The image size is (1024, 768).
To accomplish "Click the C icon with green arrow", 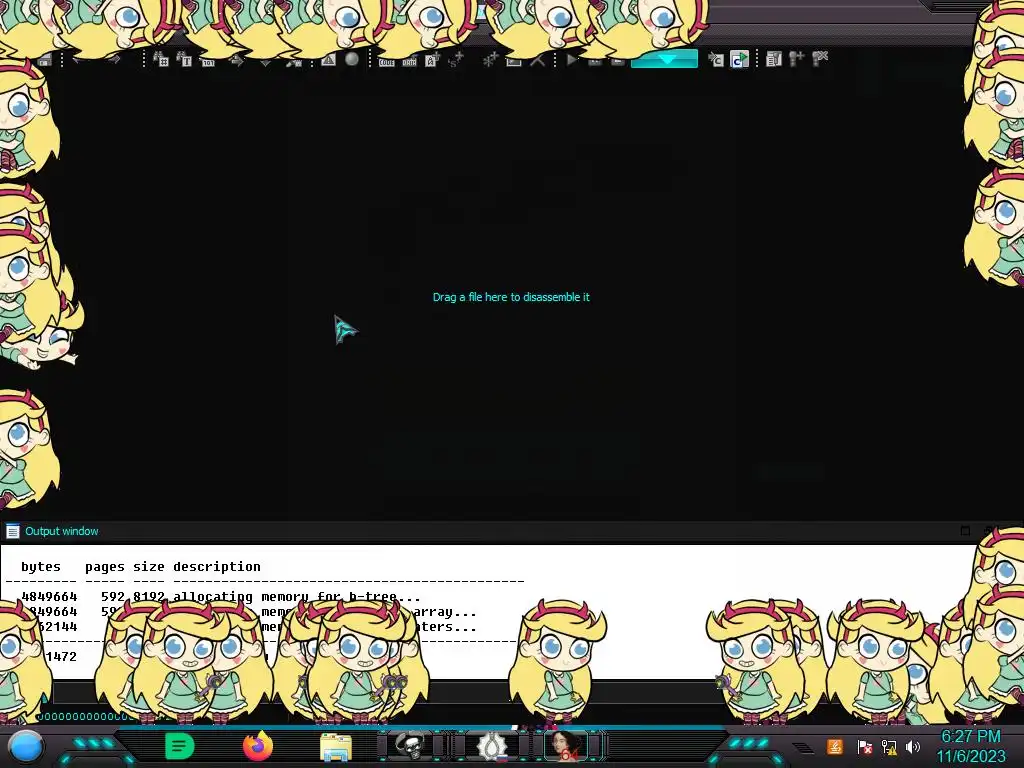I will [739, 59].
